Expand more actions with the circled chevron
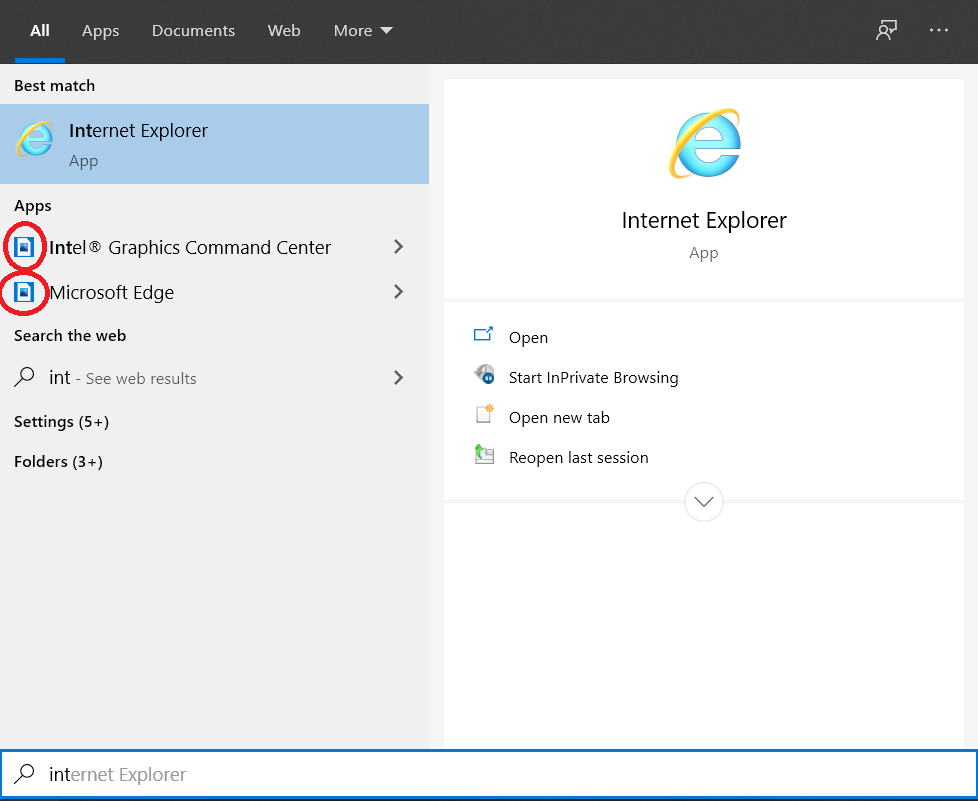Image resolution: width=978 pixels, height=801 pixels. point(704,501)
